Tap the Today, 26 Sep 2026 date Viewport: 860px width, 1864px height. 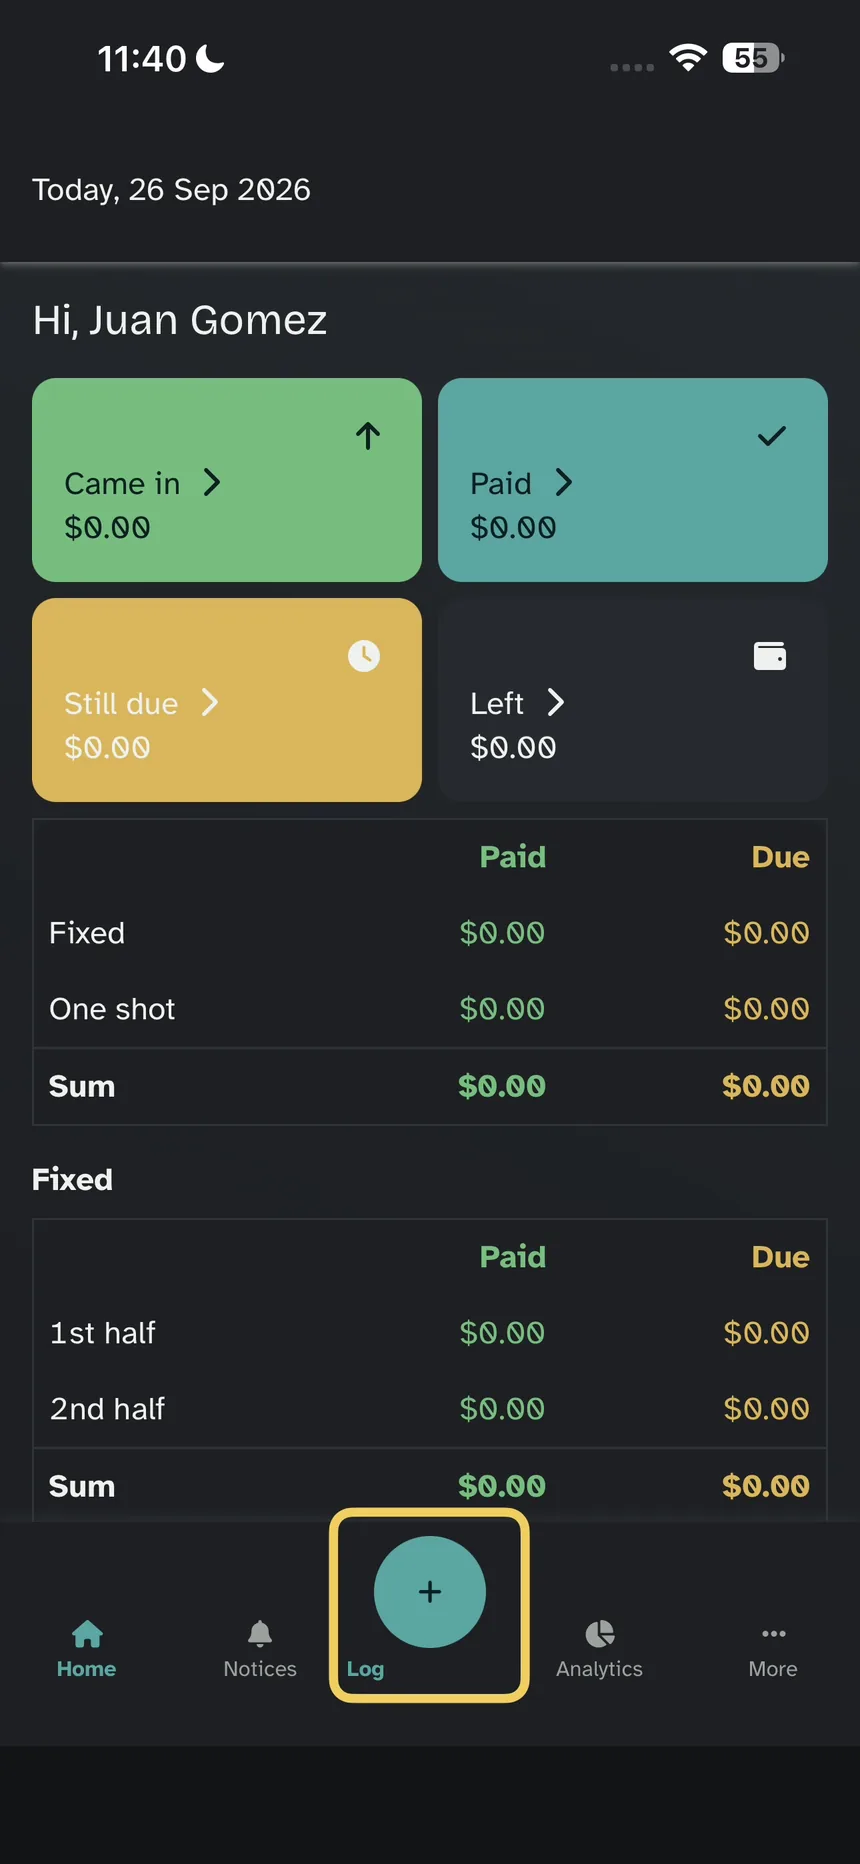coord(171,189)
